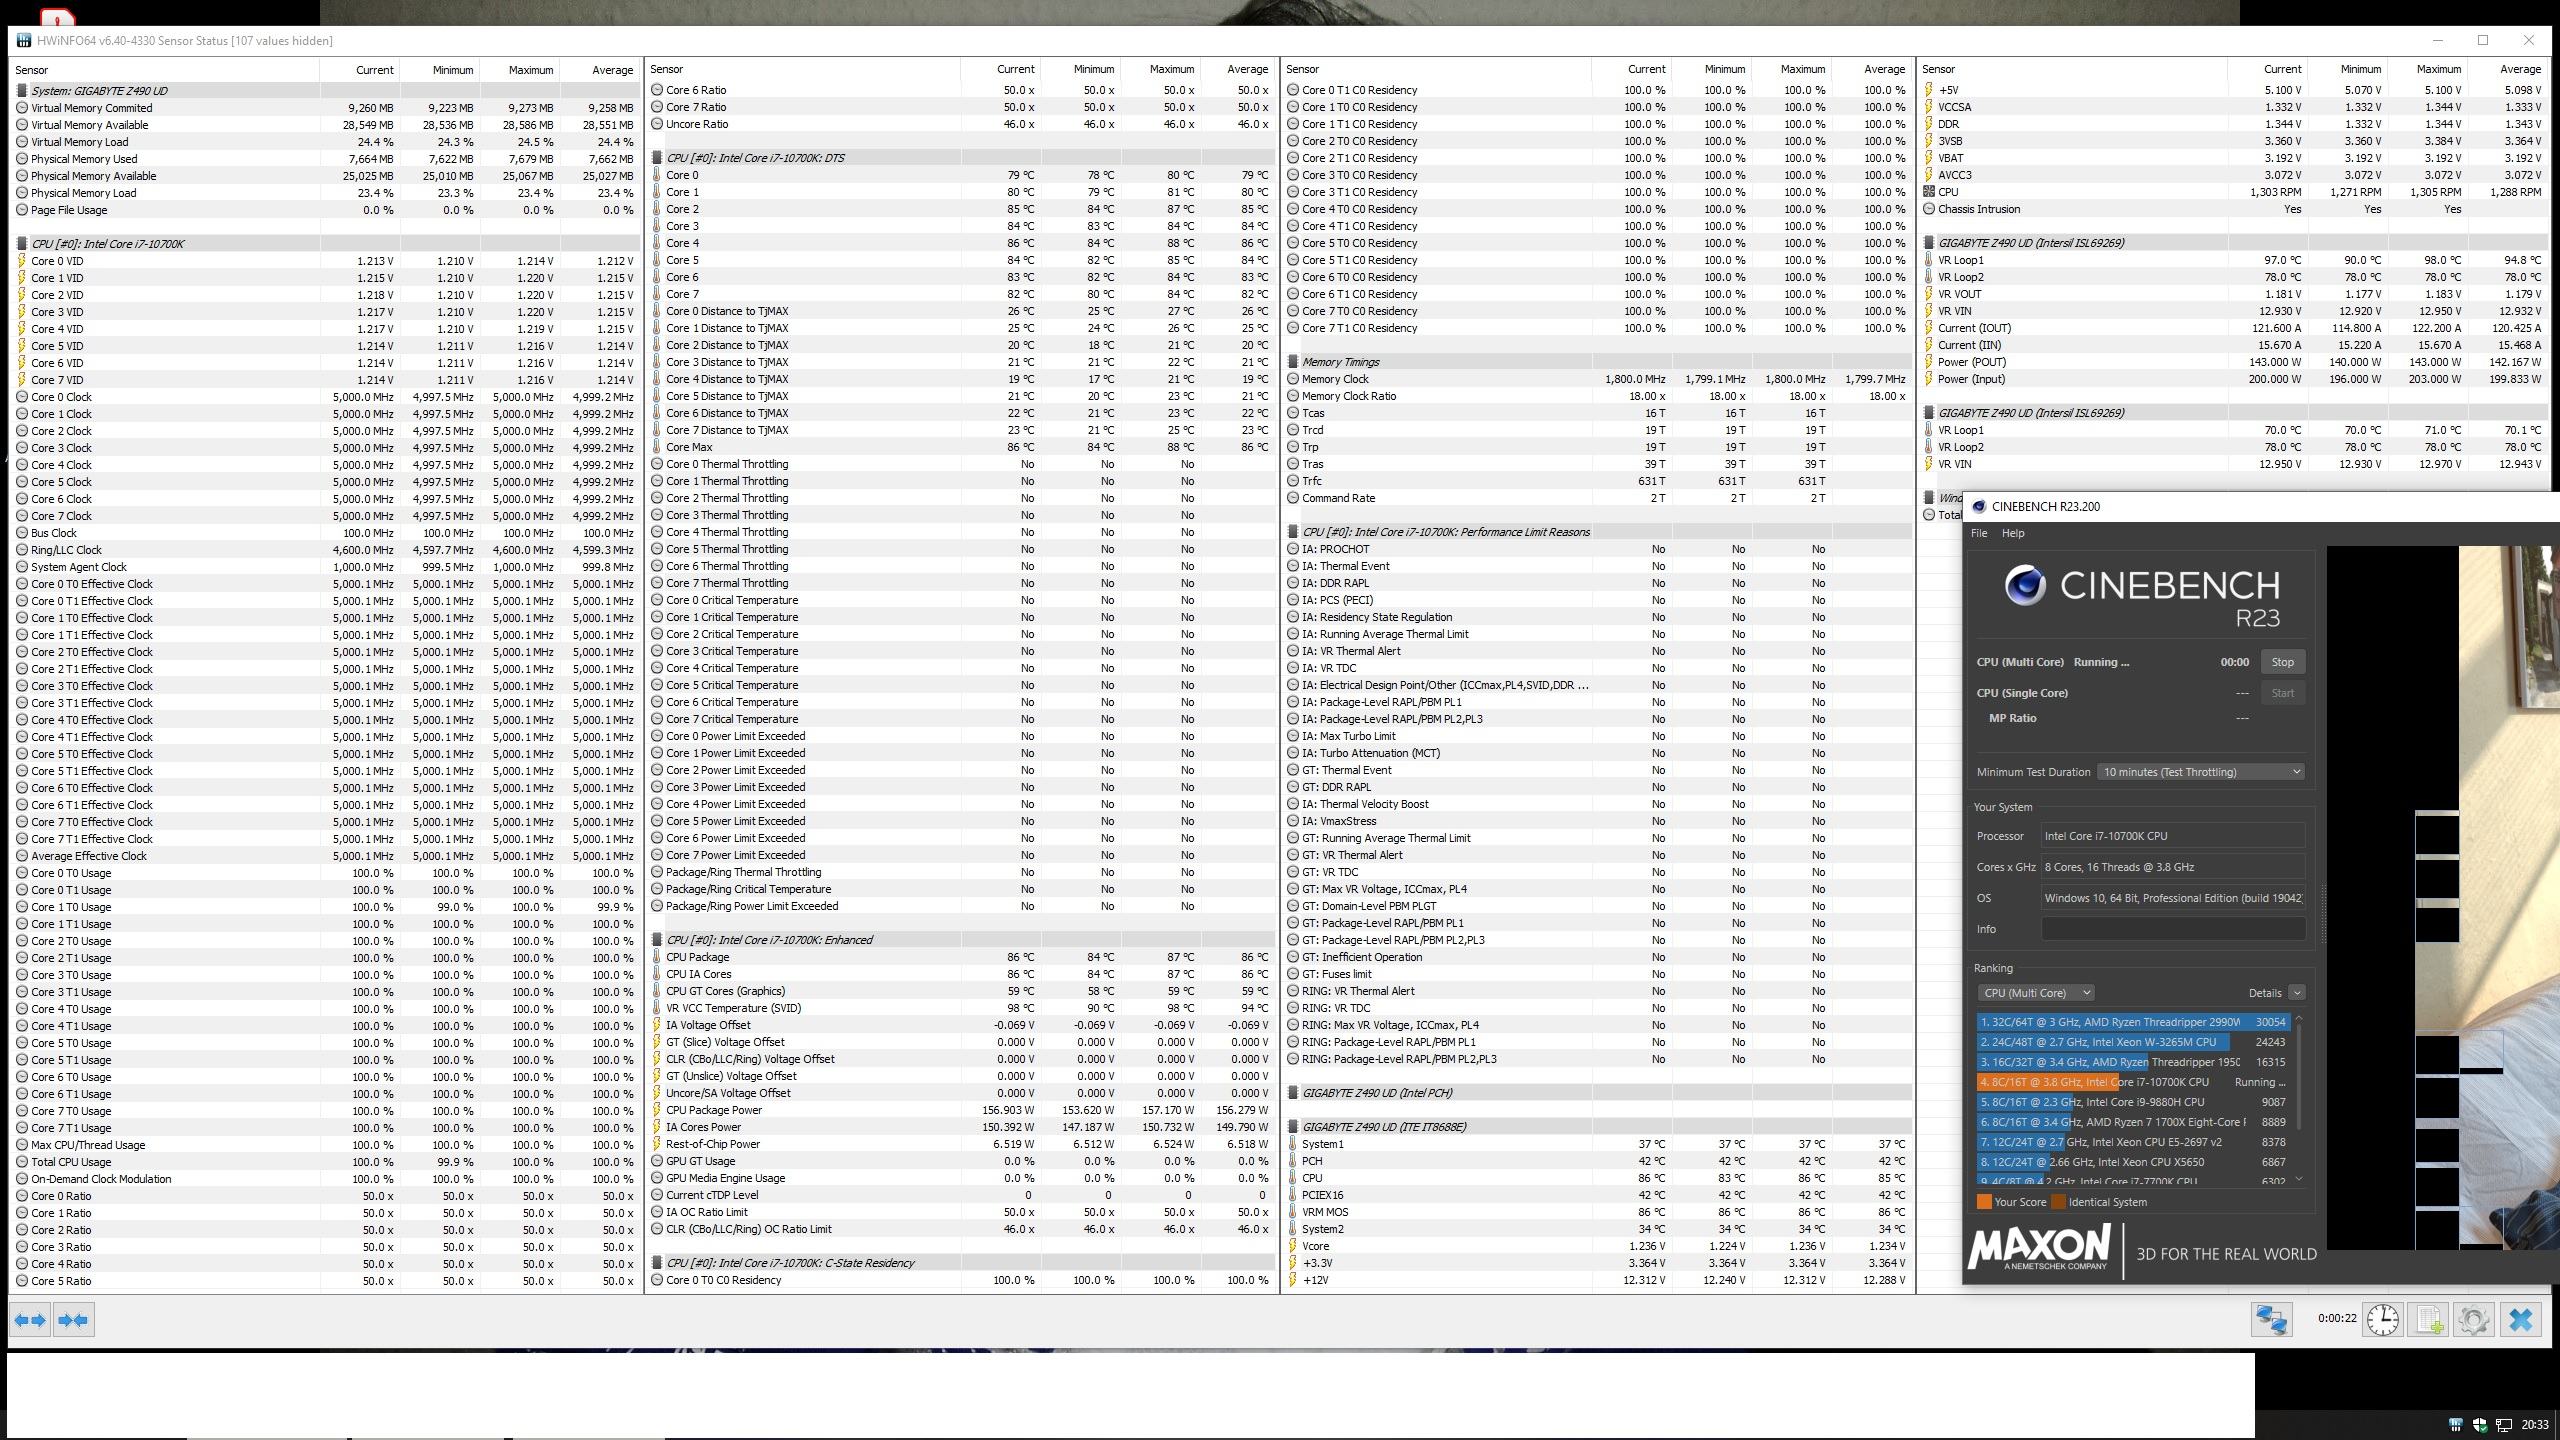Click the fan icon beside CPU RPM row
2560x1440 pixels.
coord(1929,192)
